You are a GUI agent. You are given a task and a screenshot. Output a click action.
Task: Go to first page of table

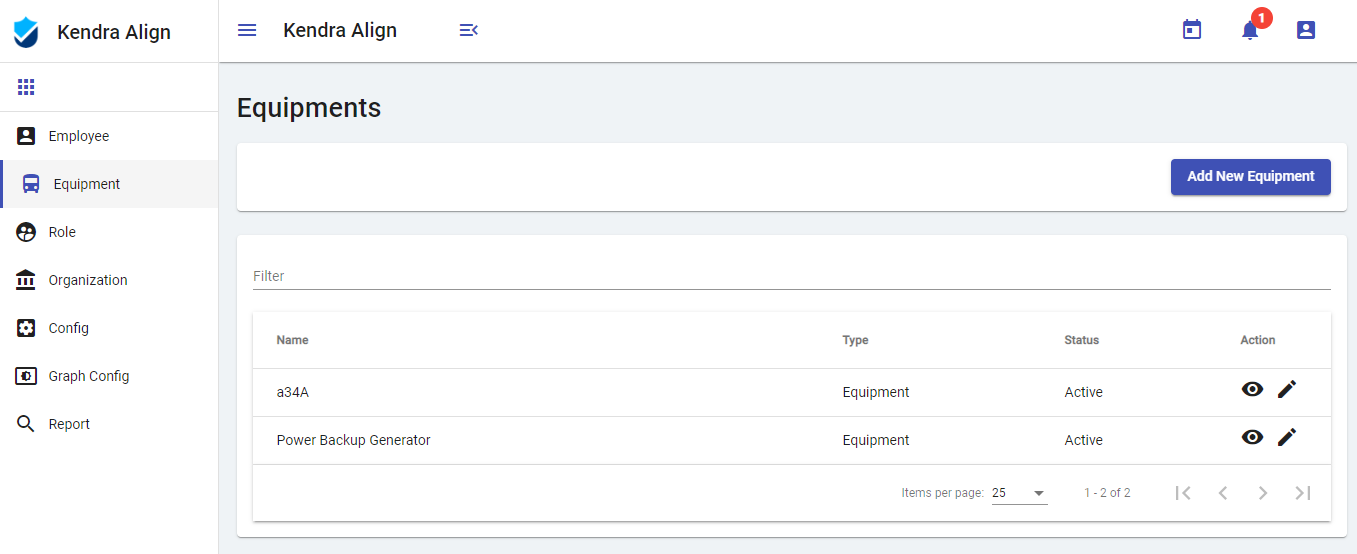pyautogui.click(x=1183, y=492)
